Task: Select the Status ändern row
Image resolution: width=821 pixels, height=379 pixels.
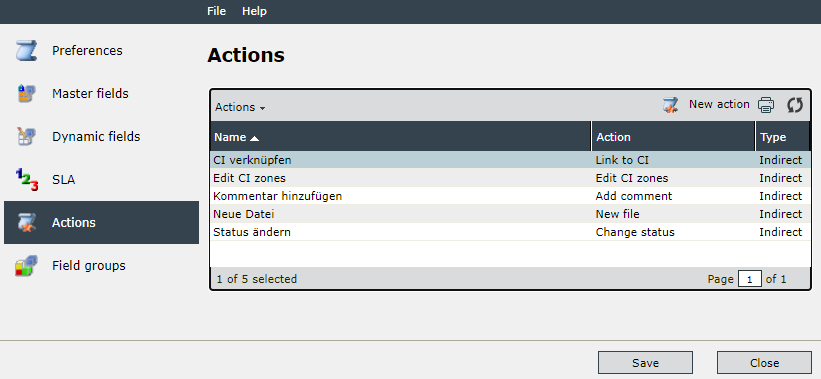Action: (511, 232)
